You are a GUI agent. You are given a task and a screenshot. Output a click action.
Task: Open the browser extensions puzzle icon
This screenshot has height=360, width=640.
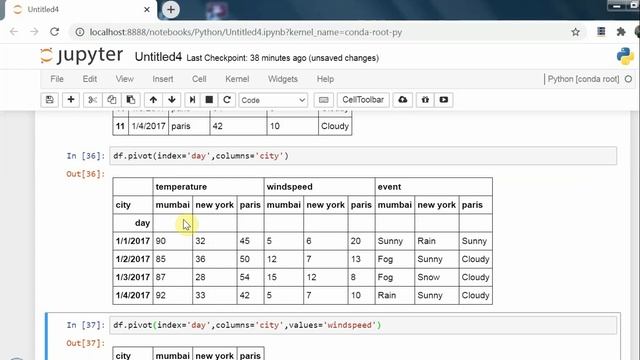point(621,32)
